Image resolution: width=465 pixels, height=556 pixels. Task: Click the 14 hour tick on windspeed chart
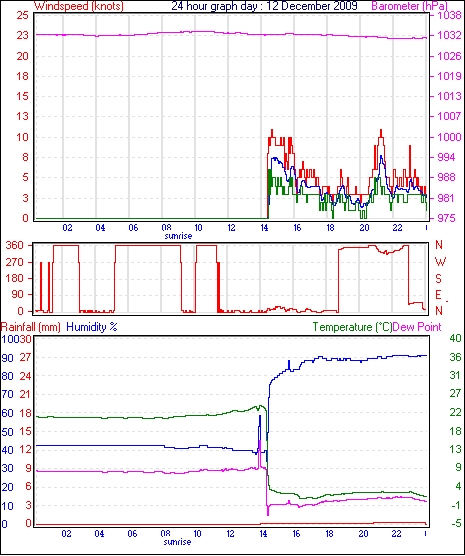(x=264, y=228)
